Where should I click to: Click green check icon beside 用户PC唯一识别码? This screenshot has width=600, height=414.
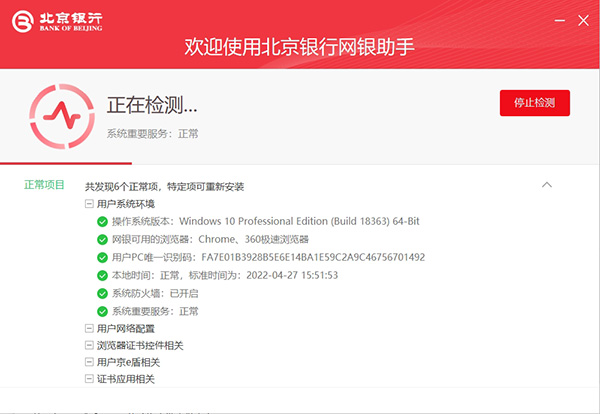(x=102, y=258)
